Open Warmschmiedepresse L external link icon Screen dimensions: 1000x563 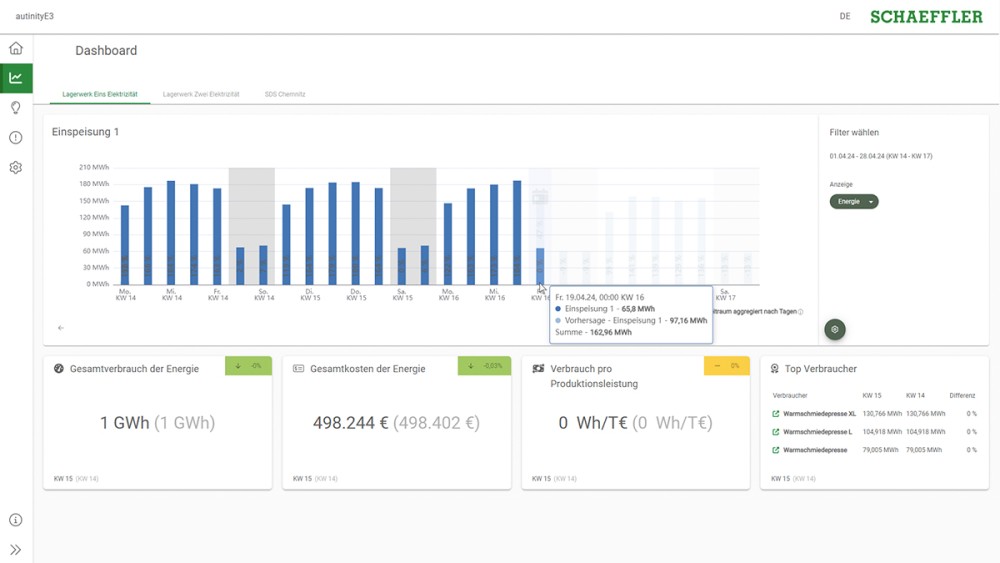(776, 432)
